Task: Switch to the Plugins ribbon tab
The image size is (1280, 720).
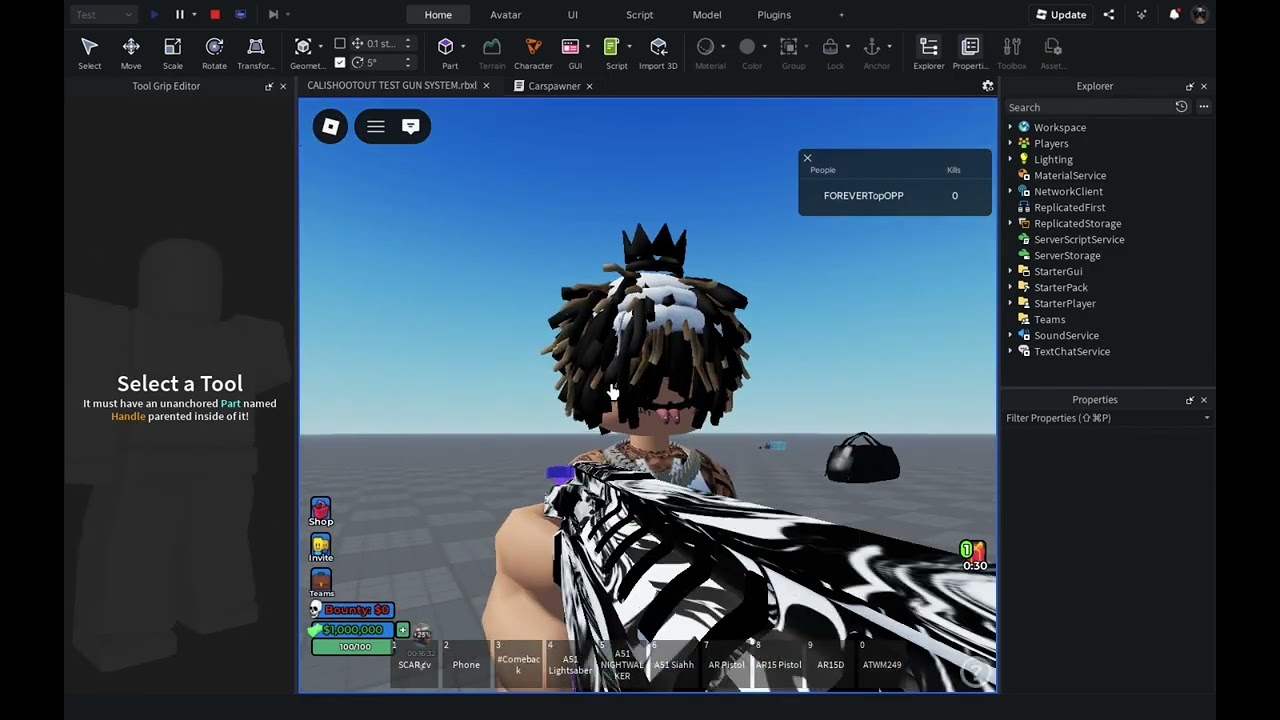Action: pyautogui.click(x=774, y=15)
